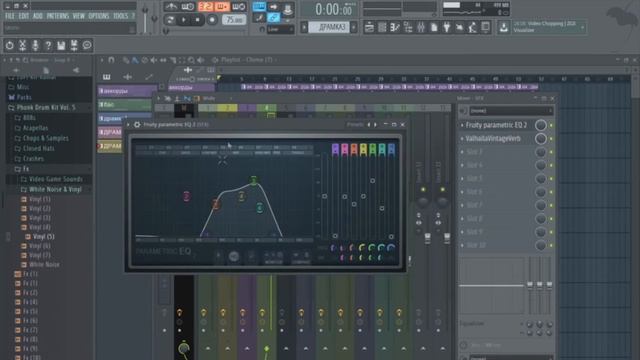
Task: Expand the Video Game Sounds folder
Action: (x=56, y=179)
